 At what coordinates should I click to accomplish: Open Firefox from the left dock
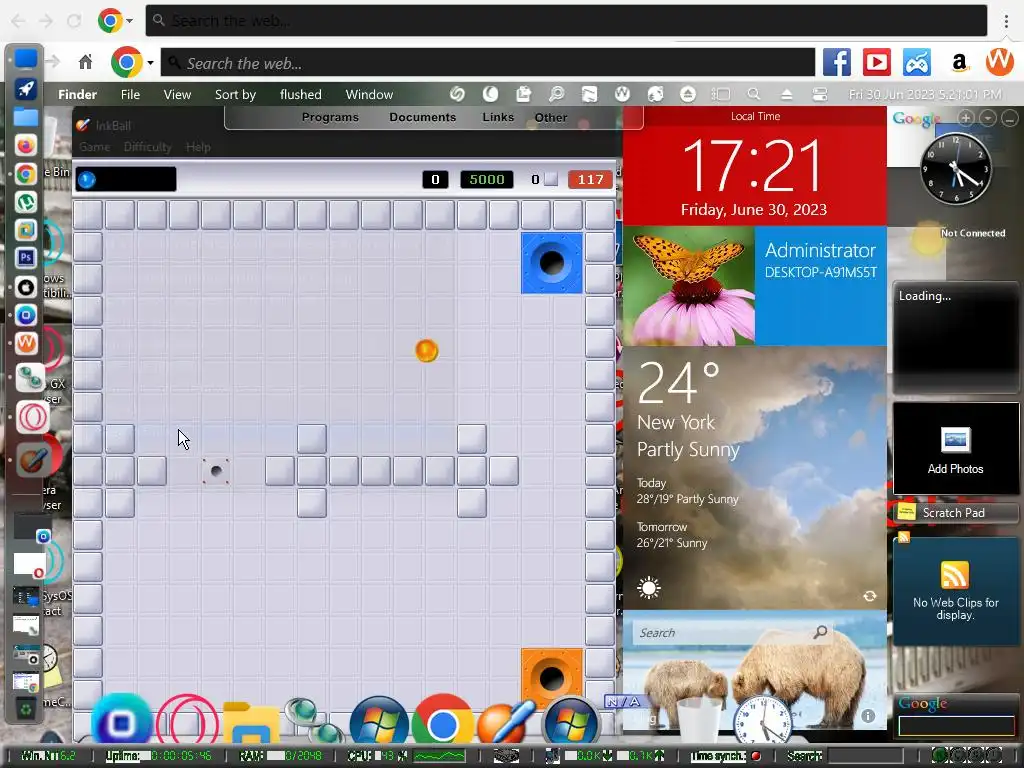pos(25,145)
